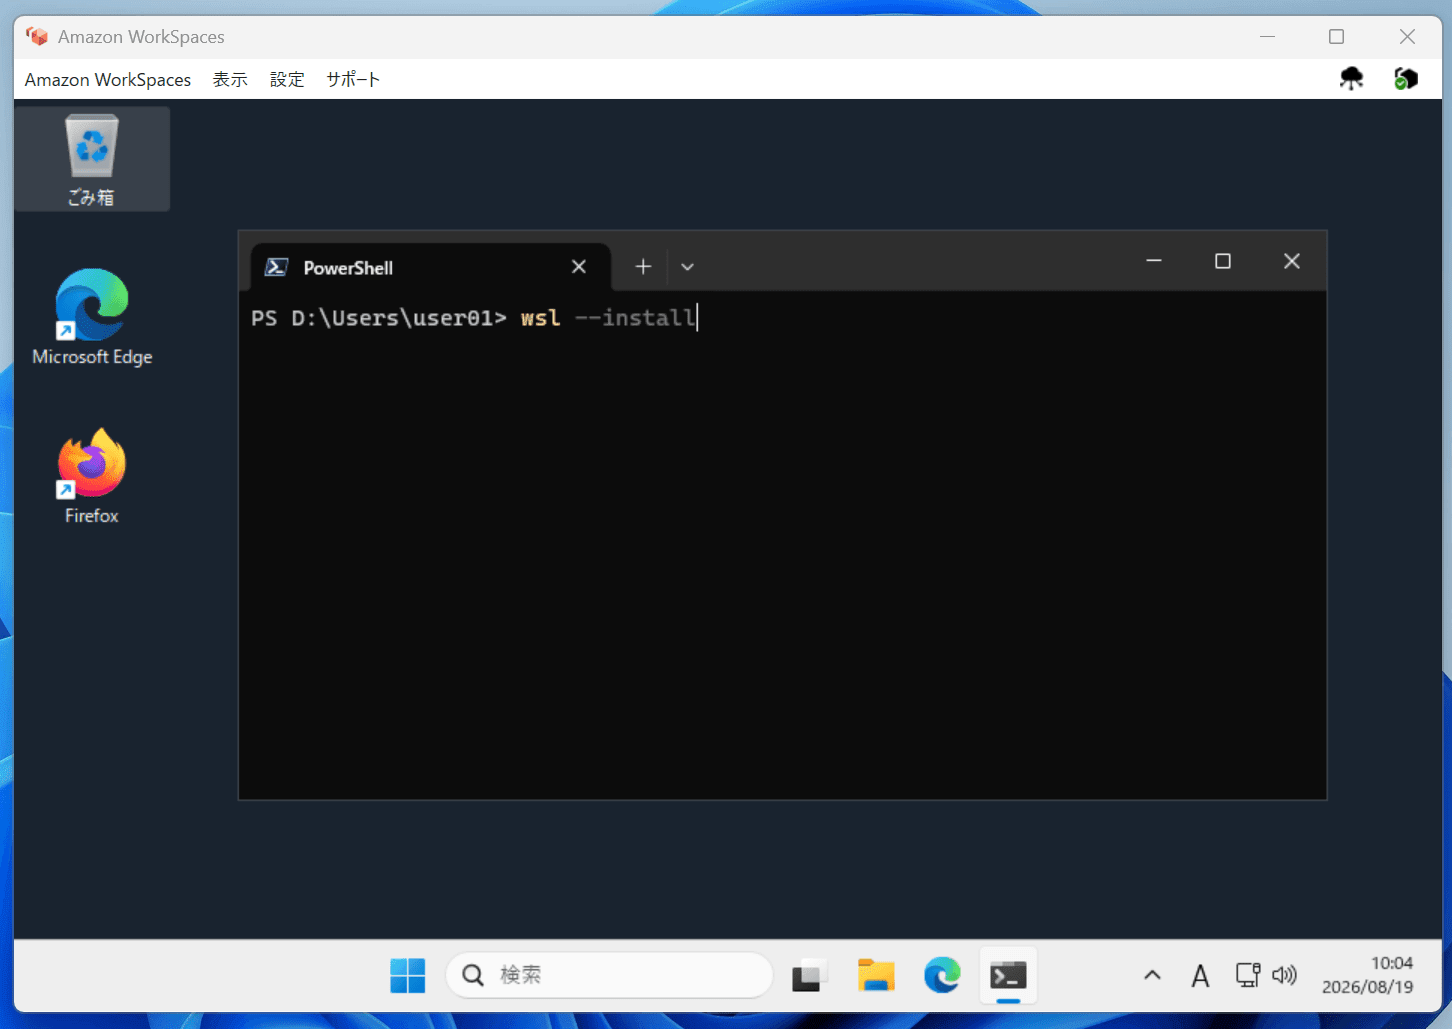The height and width of the screenshot is (1029, 1452).
Task: Show hidden system tray icons chevron
Action: click(1152, 975)
